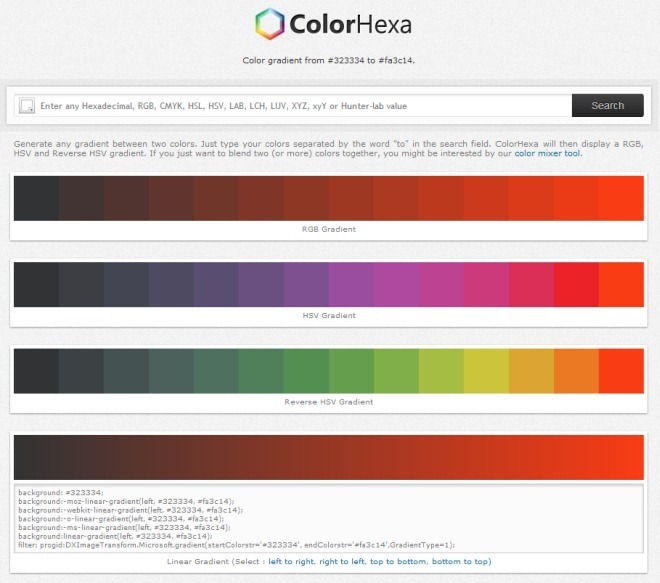This screenshot has width=660, height=583.
Task: Click the unprefixed 'background:linear-gradient' code line
Action: point(115,536)
